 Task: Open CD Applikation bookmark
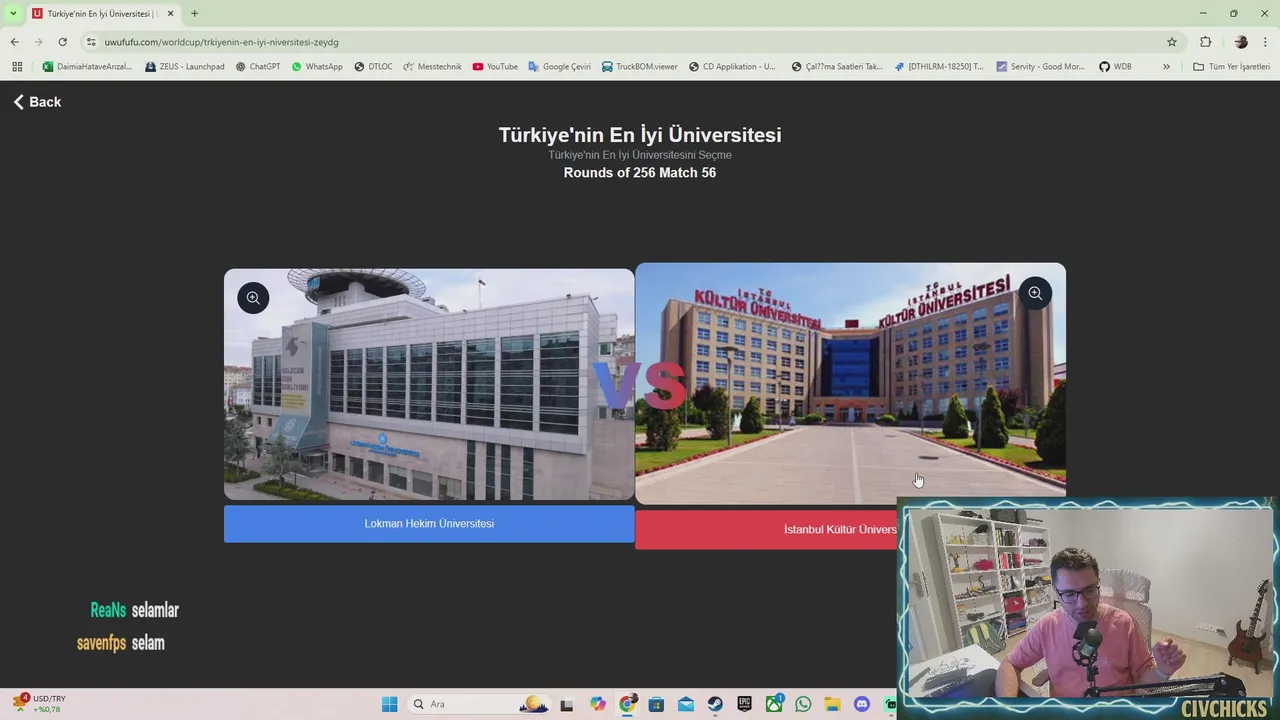732,67
